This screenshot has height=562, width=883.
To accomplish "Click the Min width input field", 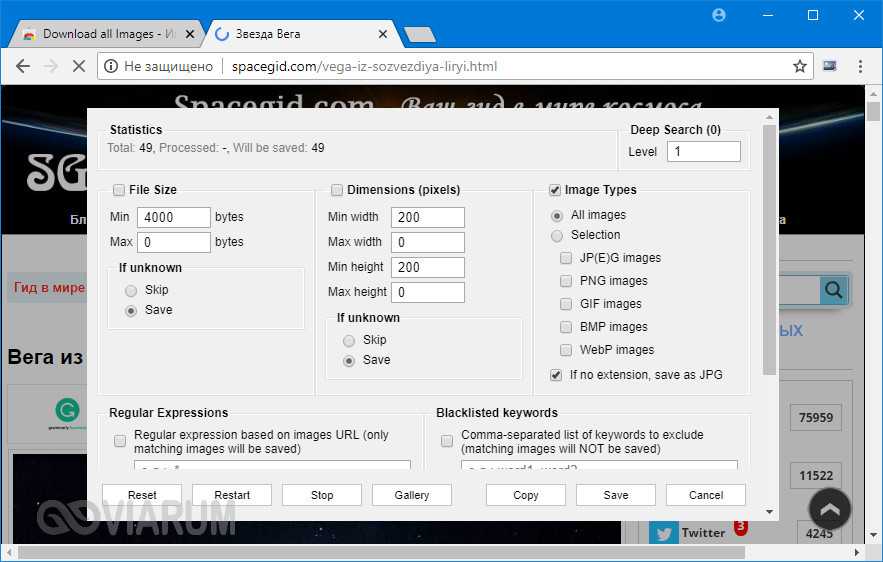I will tap(428, 217).
